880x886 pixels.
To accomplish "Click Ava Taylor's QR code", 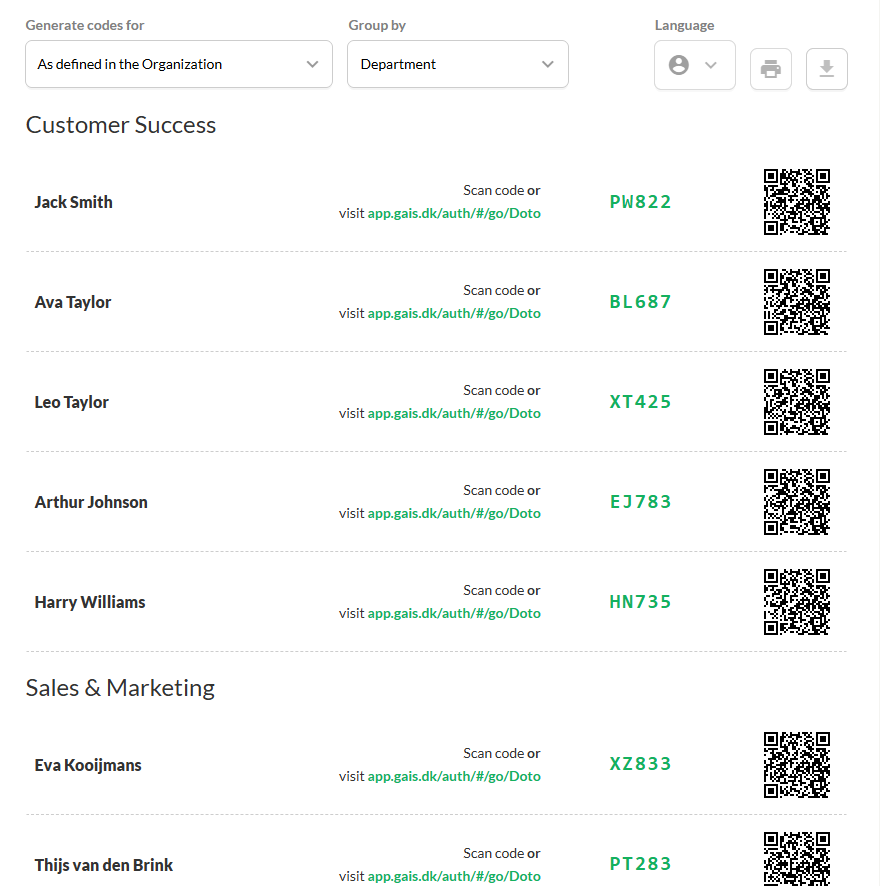I will (x=797, y=302).
